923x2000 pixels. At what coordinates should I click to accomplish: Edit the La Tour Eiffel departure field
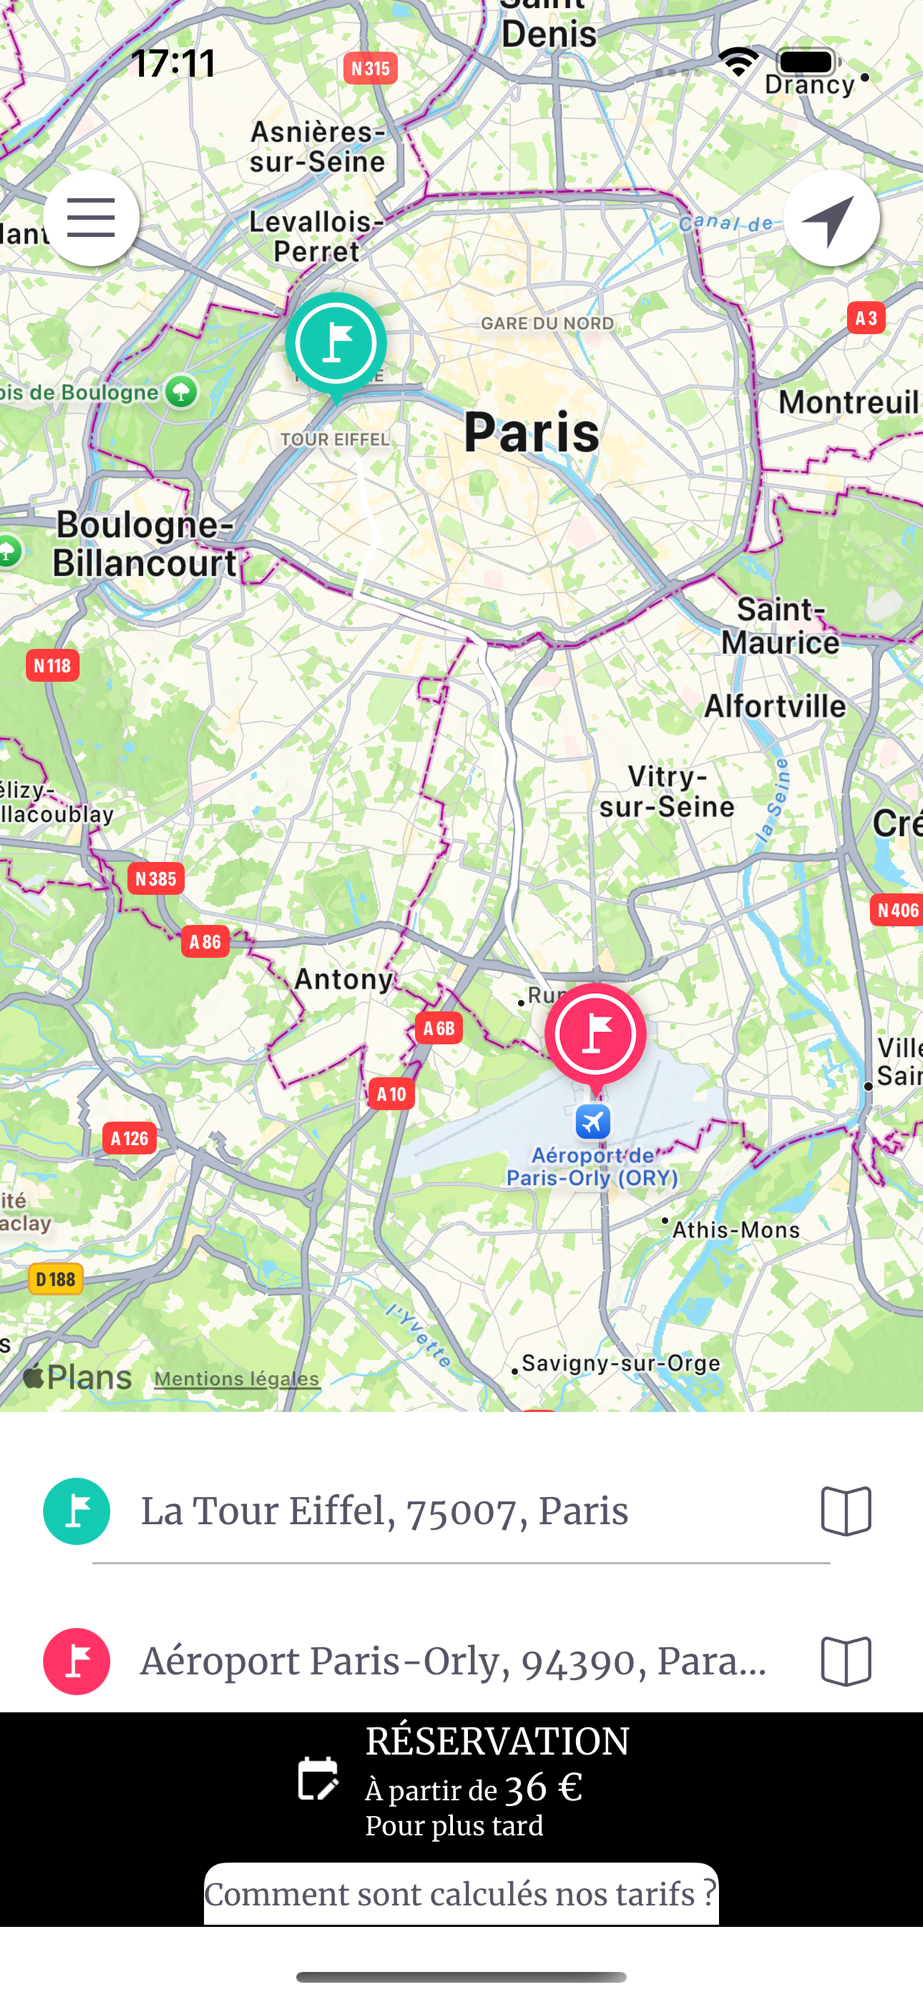[461, 1511]
